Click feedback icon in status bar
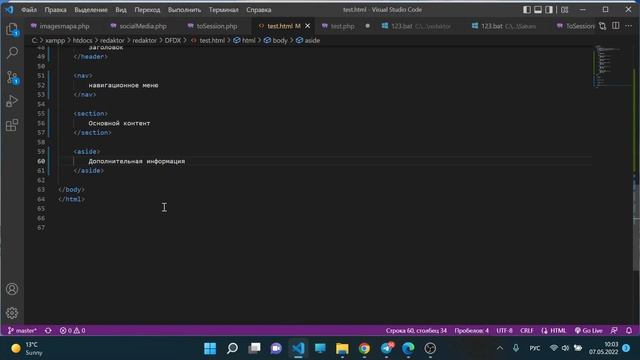This screenshot has height=360, width=640. tap(614, 330)
